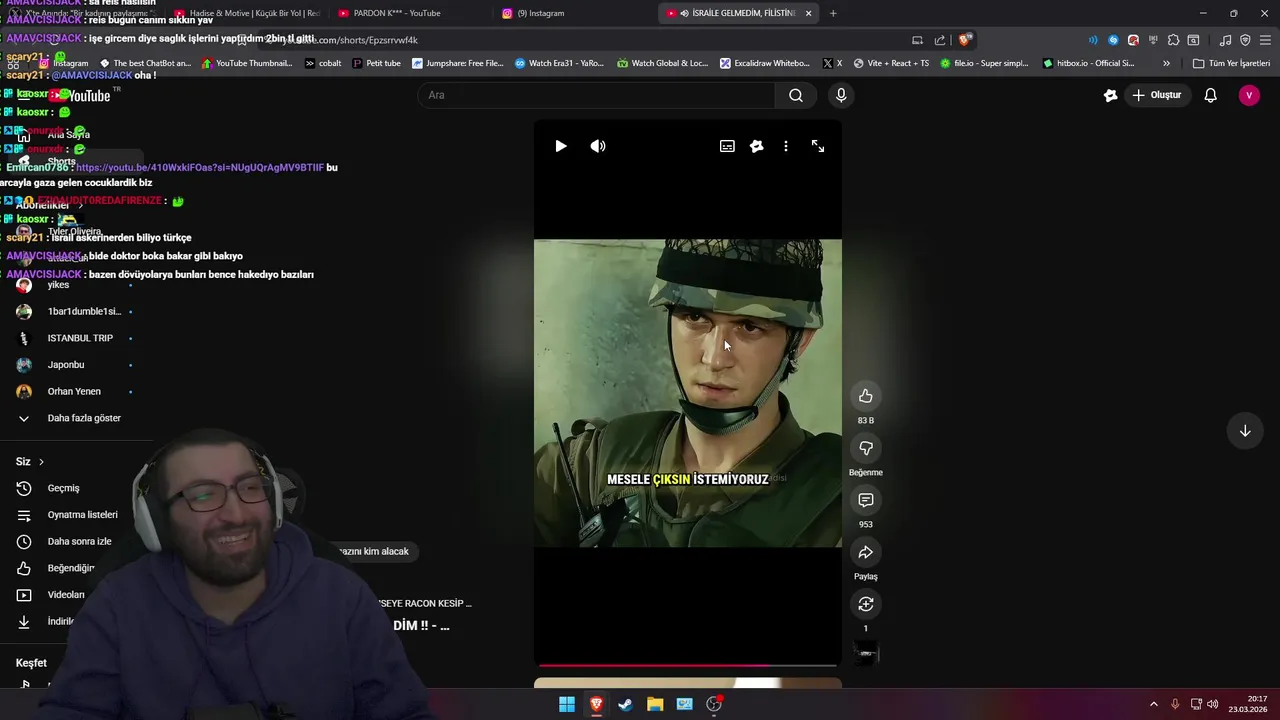Share the Shorts video (Paylaş)
The width and height of the screenshot is (1280, 720).
coord(866,552)
